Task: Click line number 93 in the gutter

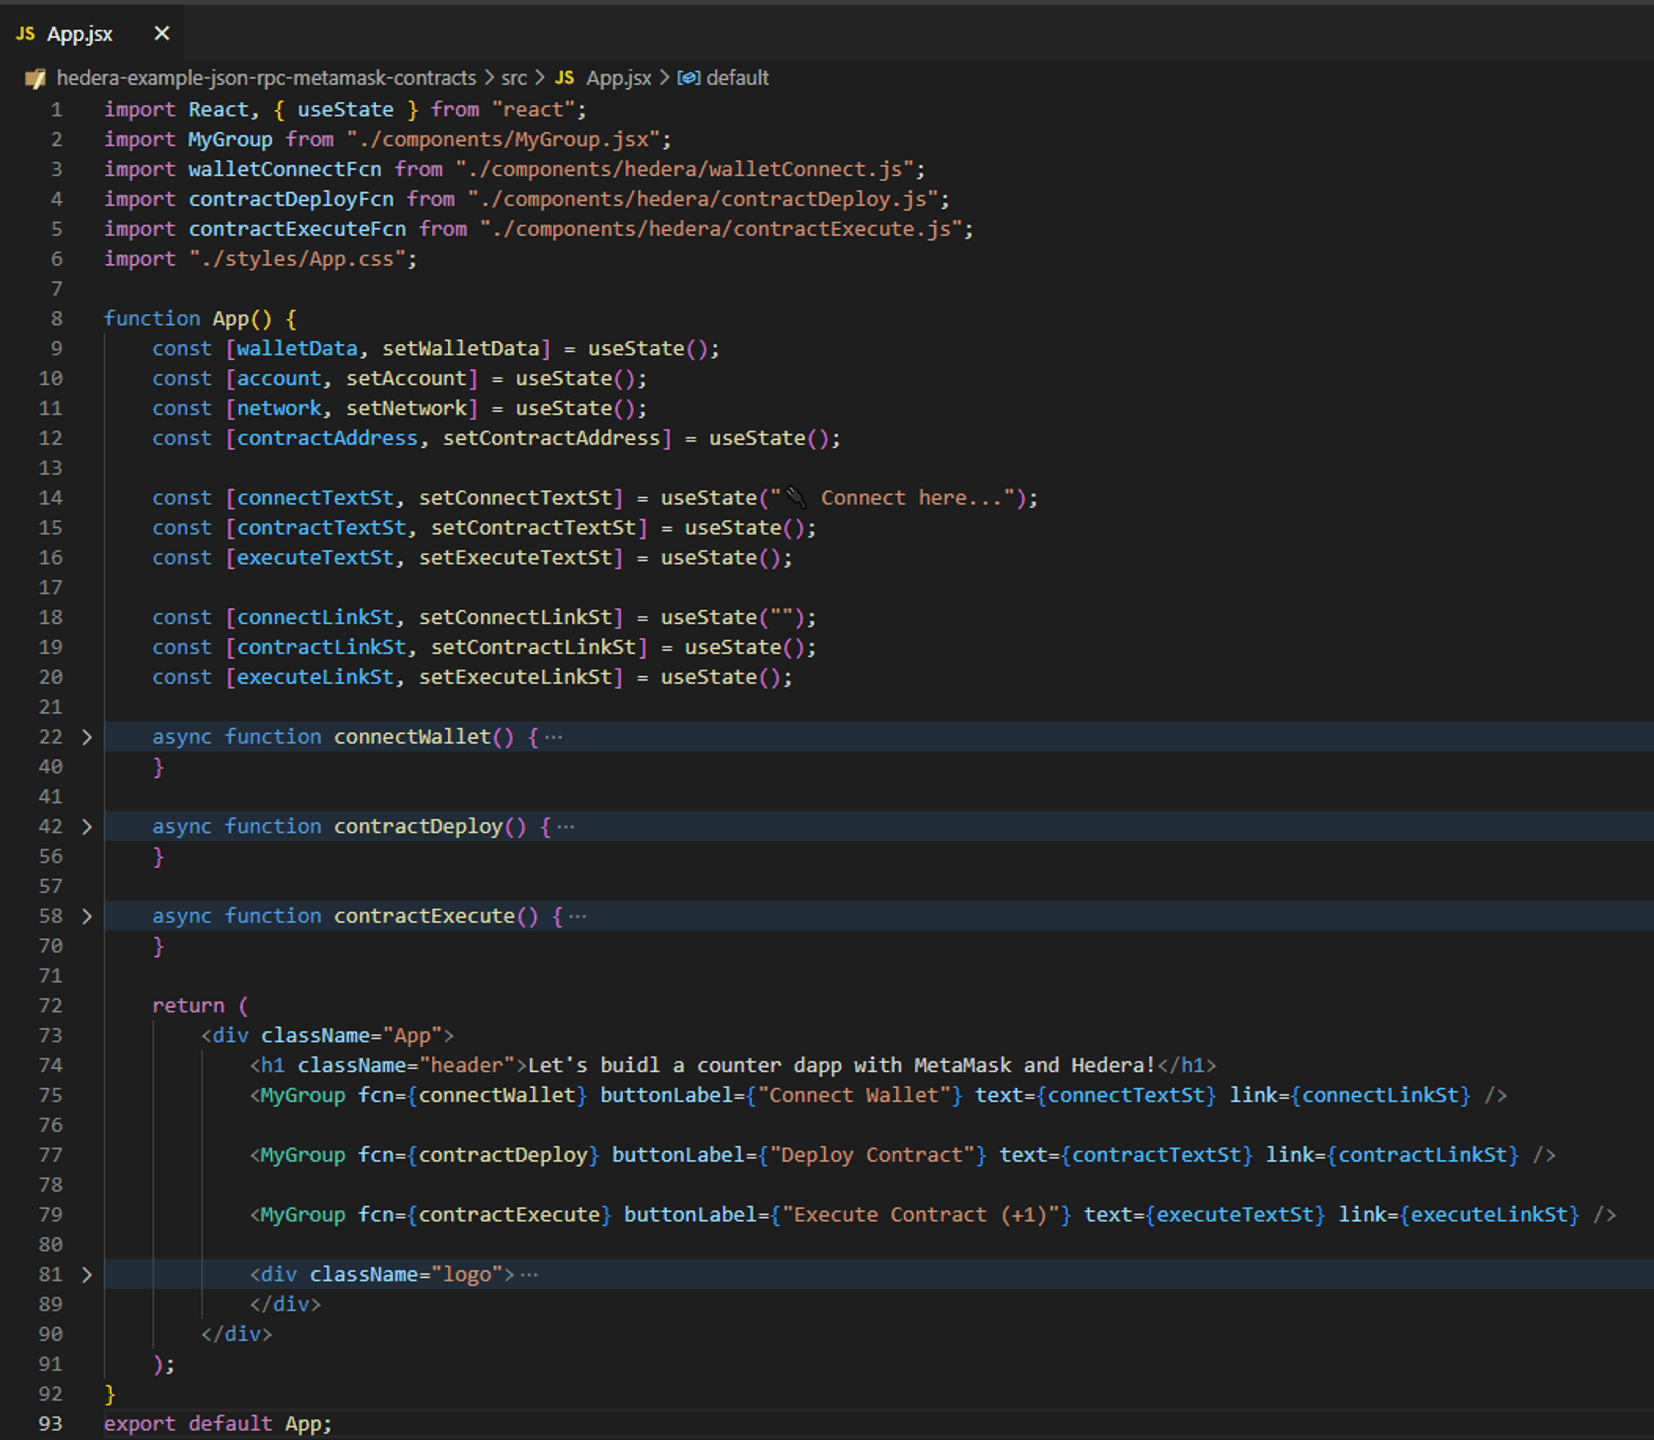Action: [50, 1424]
